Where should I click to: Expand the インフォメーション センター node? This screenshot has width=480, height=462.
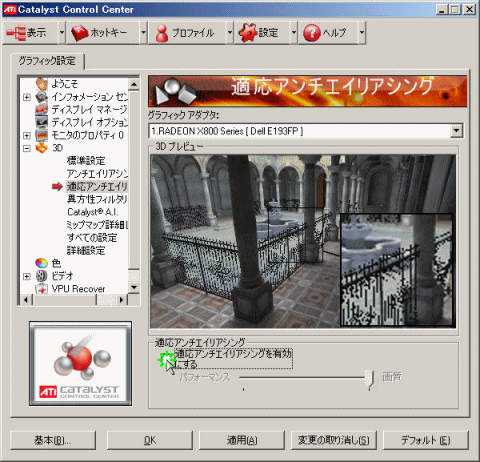27,97
